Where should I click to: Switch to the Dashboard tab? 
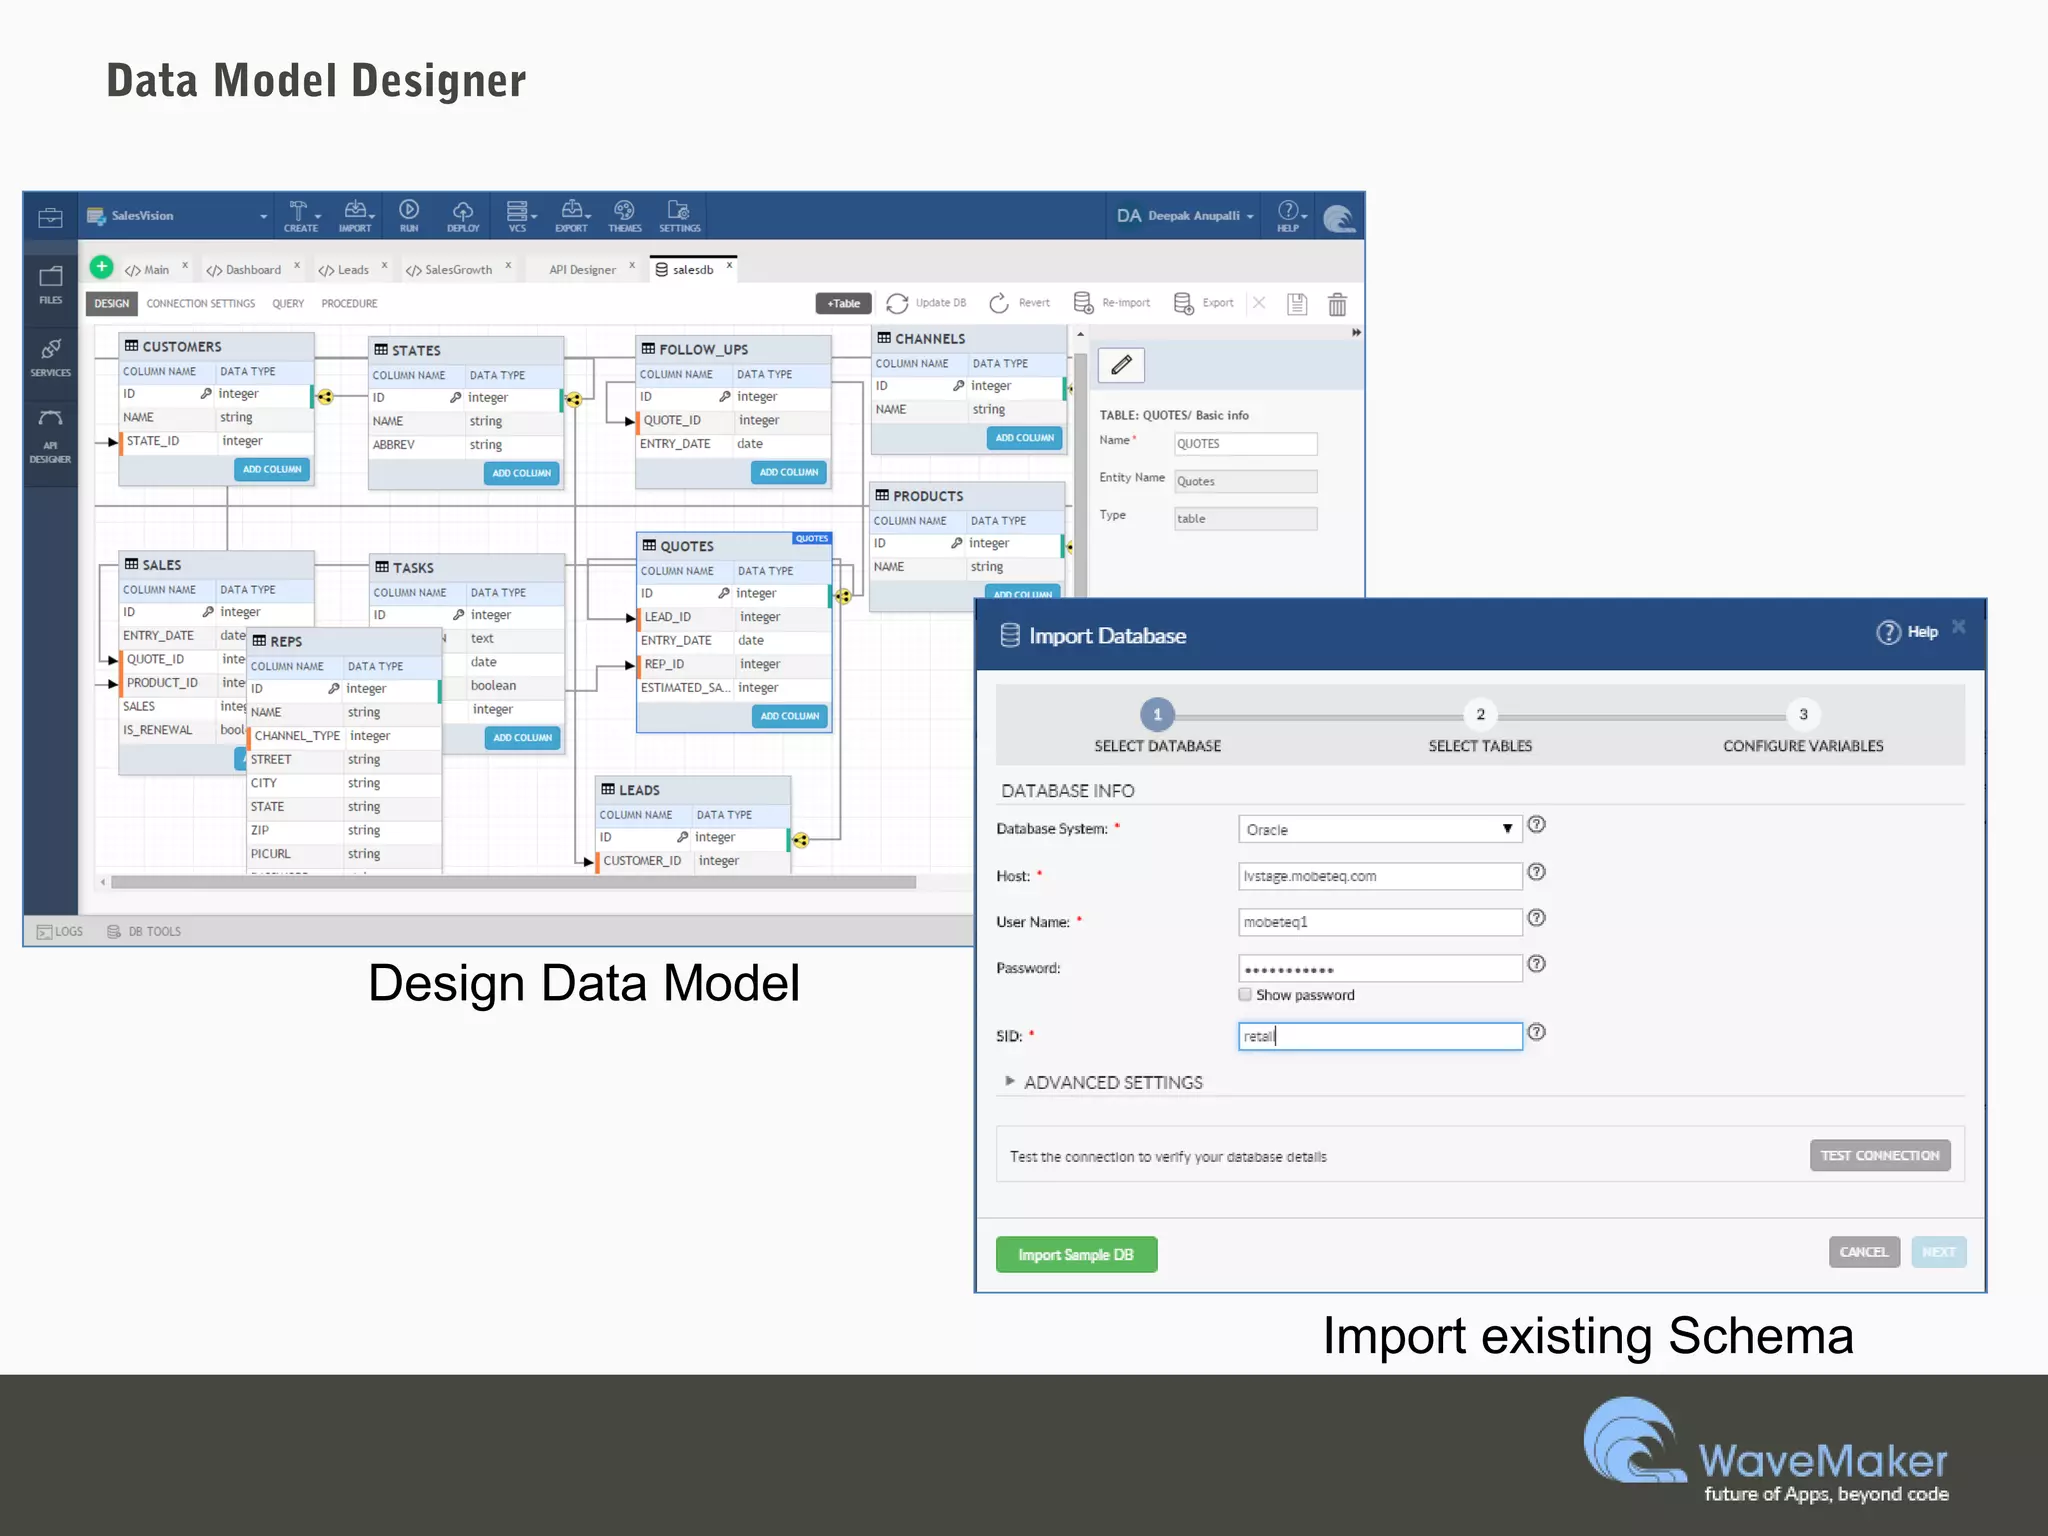pyautogui.click(x=244, y=270)
